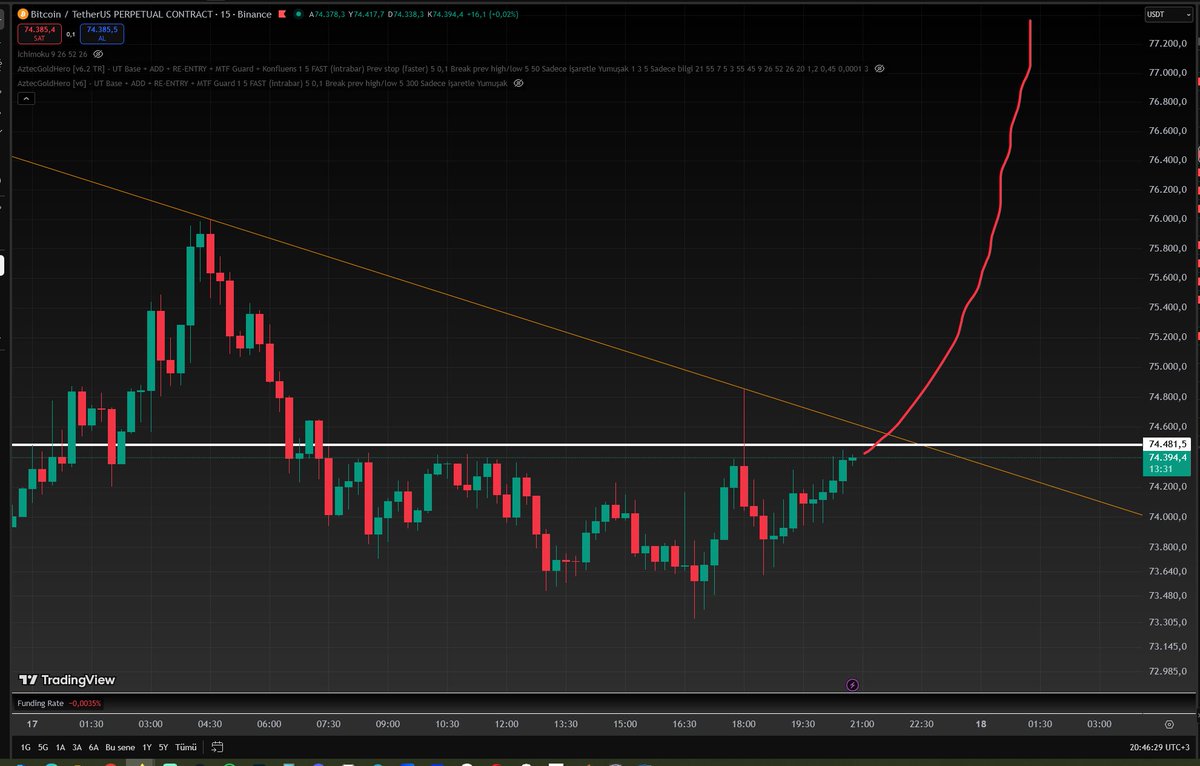The height and width of the screenshot is (766, 1200).
Task: Click the 22:30 time axis label
Action: coord(922,724)
